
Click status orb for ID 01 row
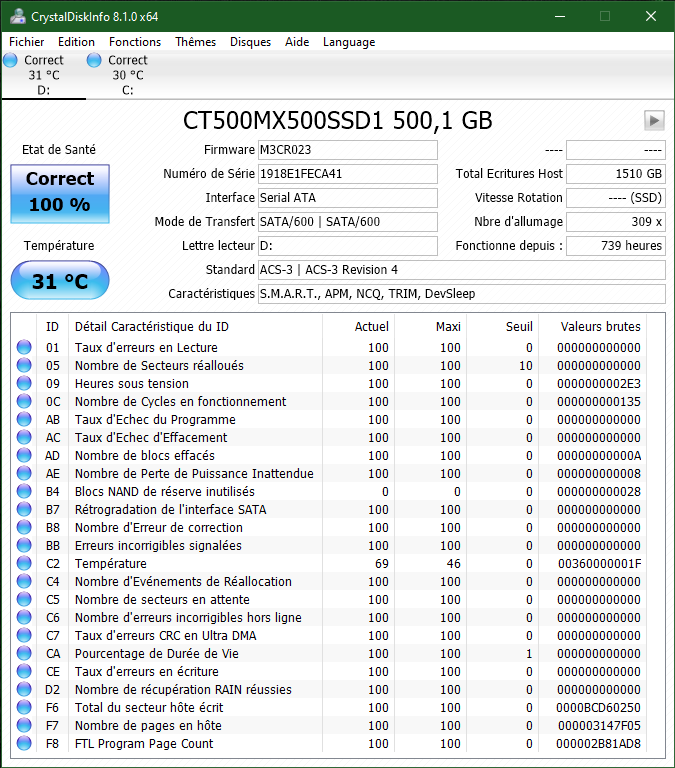[x=24, y=347]
